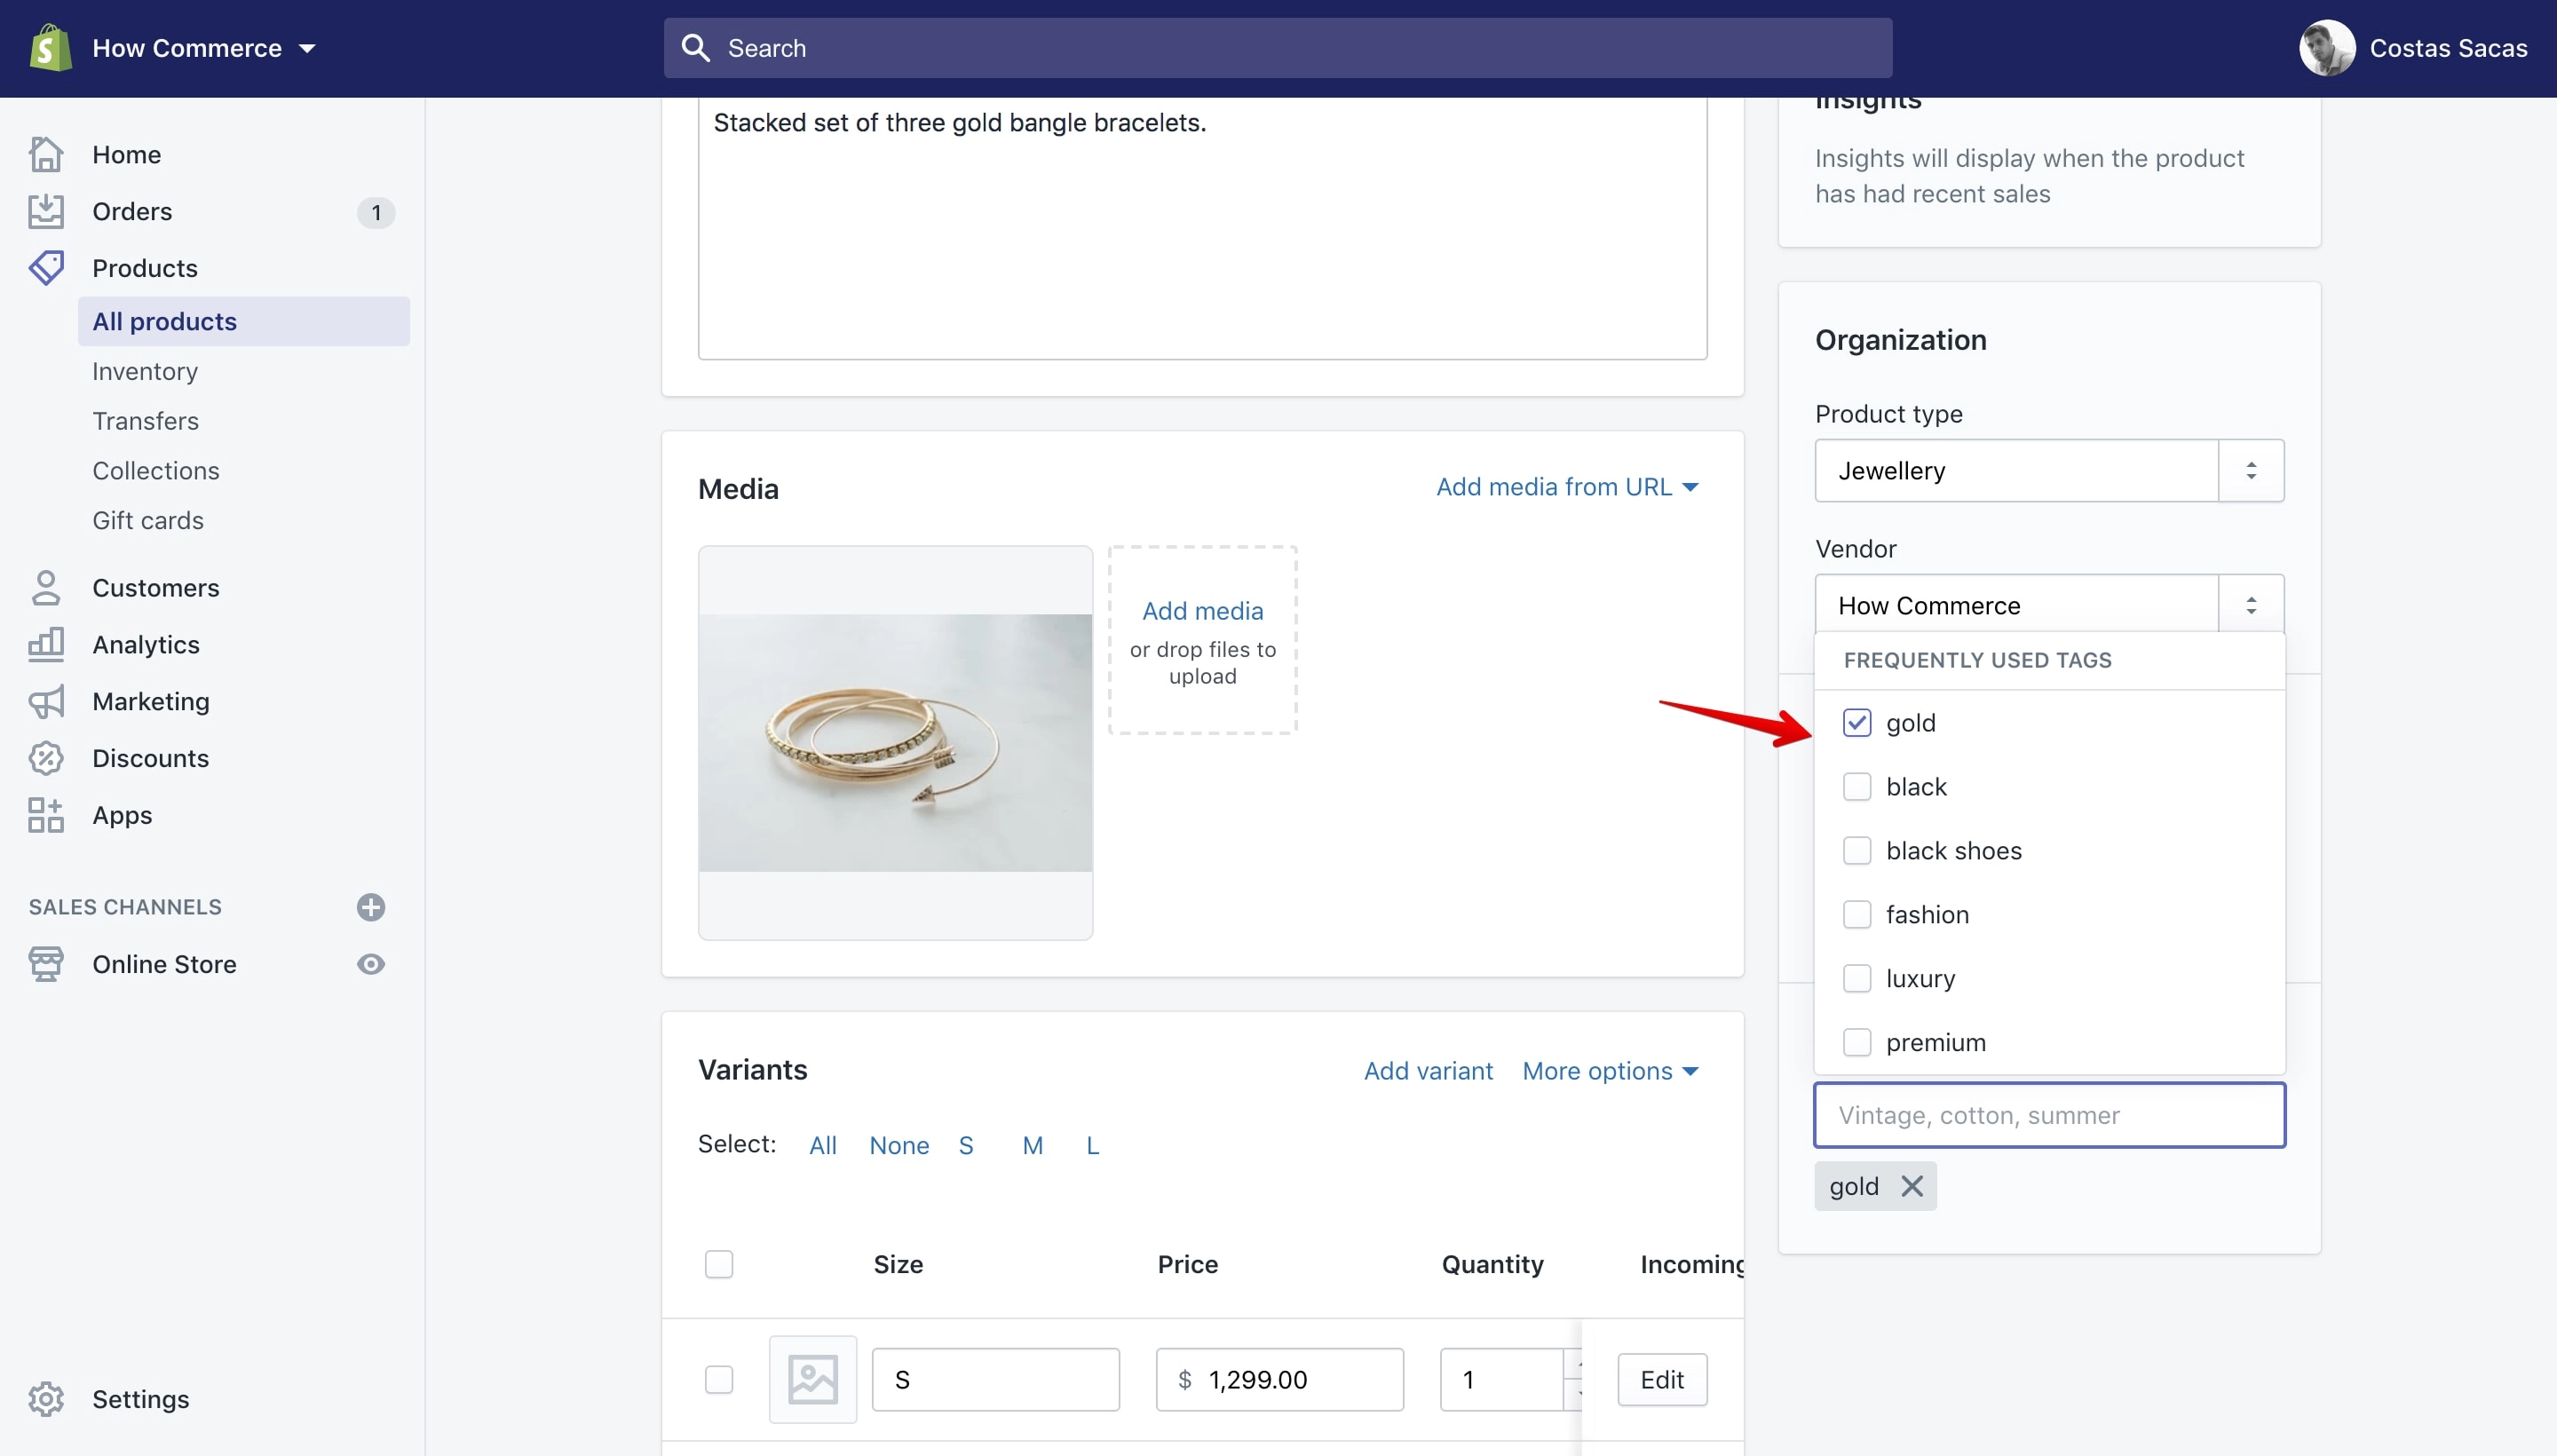2557x1456 pixels.
Task: Click the Discounts percent badge icon
Action: tap(46, 758)
